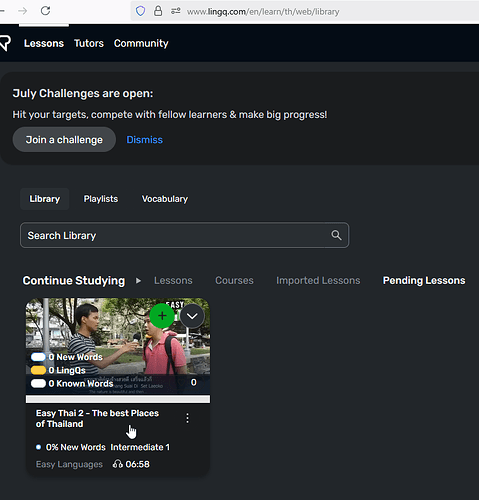Open the tracking protection shield icon
The width and height of the screenshot is (479, 500).
click(140, 11)
